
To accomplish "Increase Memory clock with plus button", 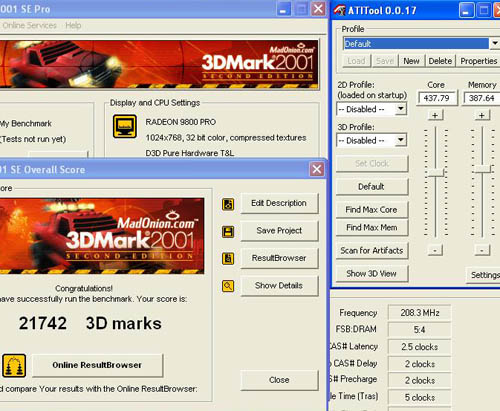I will point(482,115).
